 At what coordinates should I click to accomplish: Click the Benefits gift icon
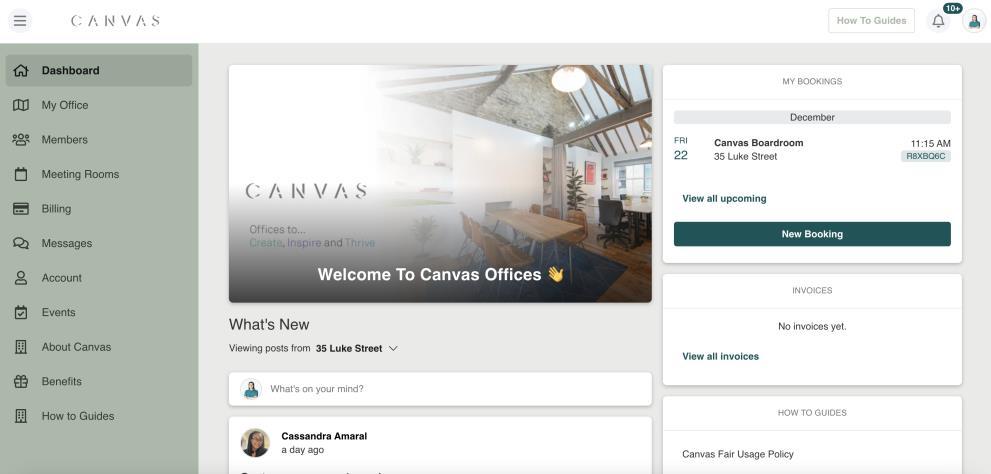(x=21, y=382)
